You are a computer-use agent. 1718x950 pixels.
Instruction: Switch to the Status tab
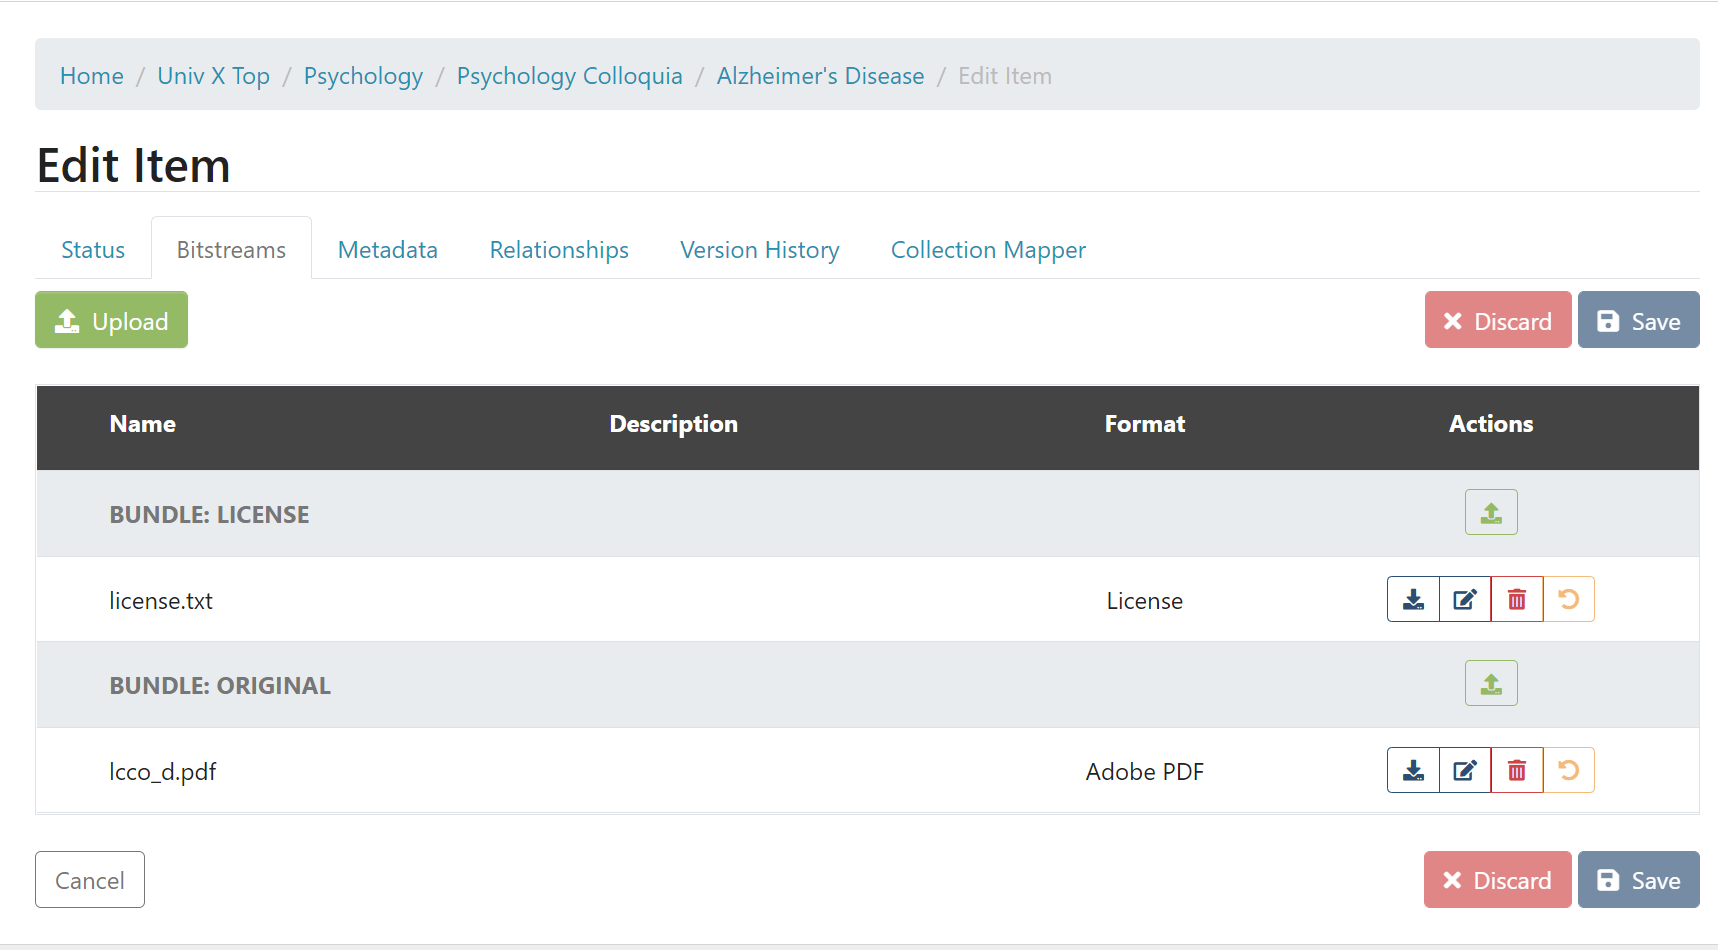(93, 250)
